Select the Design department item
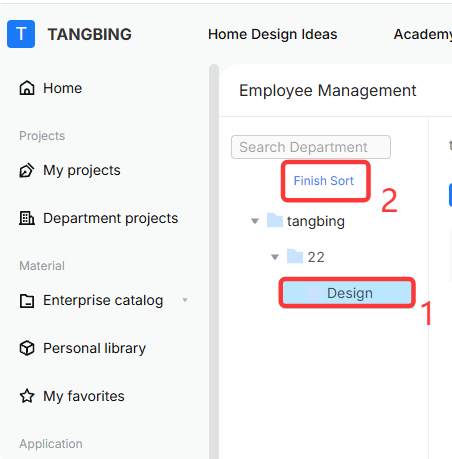The height and width of the screenshot is (459, 452). pyautogui.click(x=347, y=293)
